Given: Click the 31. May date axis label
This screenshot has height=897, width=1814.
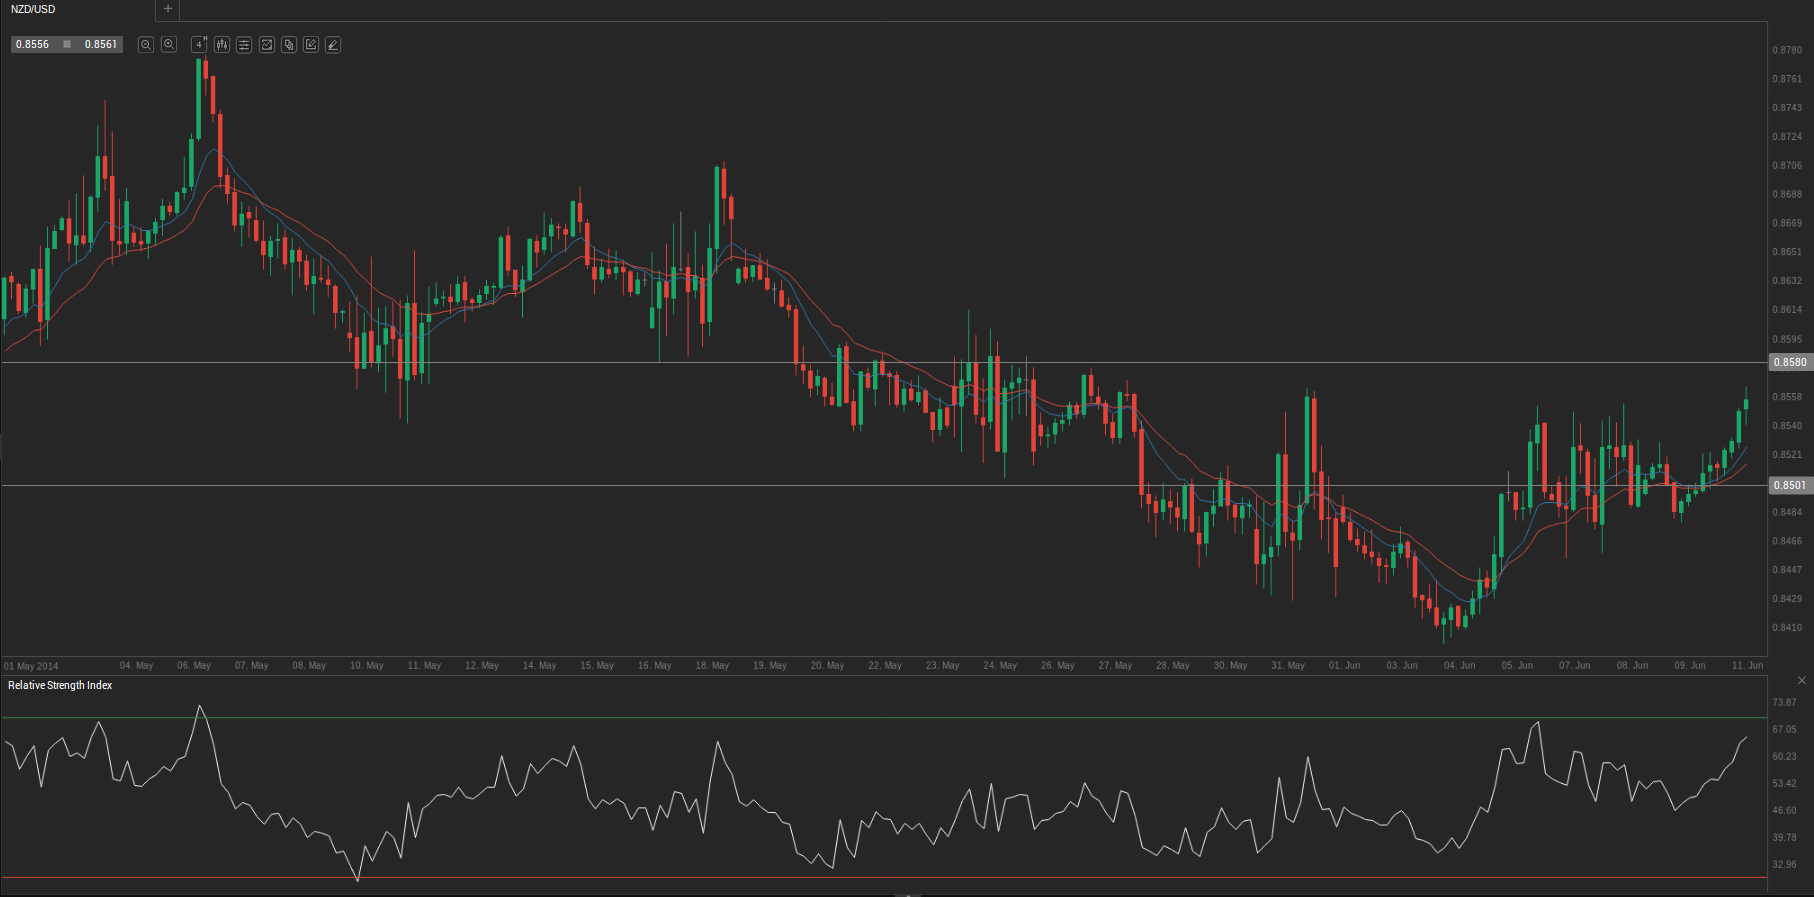Looking at the screenshot, I should click(x=1288, y=665).
